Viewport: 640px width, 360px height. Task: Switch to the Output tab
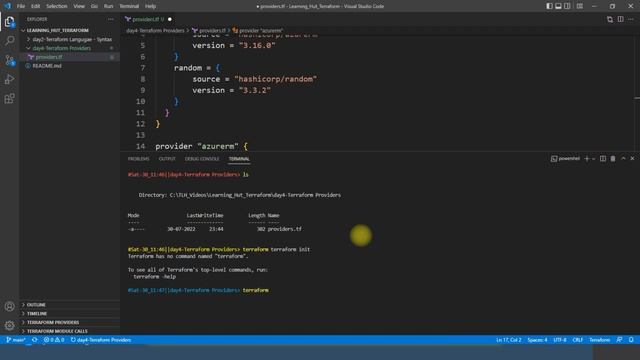coord(167,159)
